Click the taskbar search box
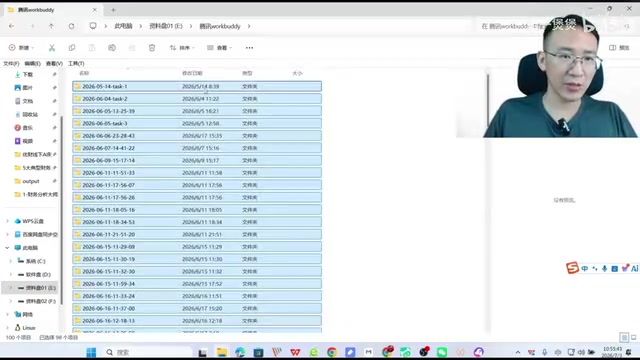The height and width of the screenshot is (360, 640). (x=148, y=352)
